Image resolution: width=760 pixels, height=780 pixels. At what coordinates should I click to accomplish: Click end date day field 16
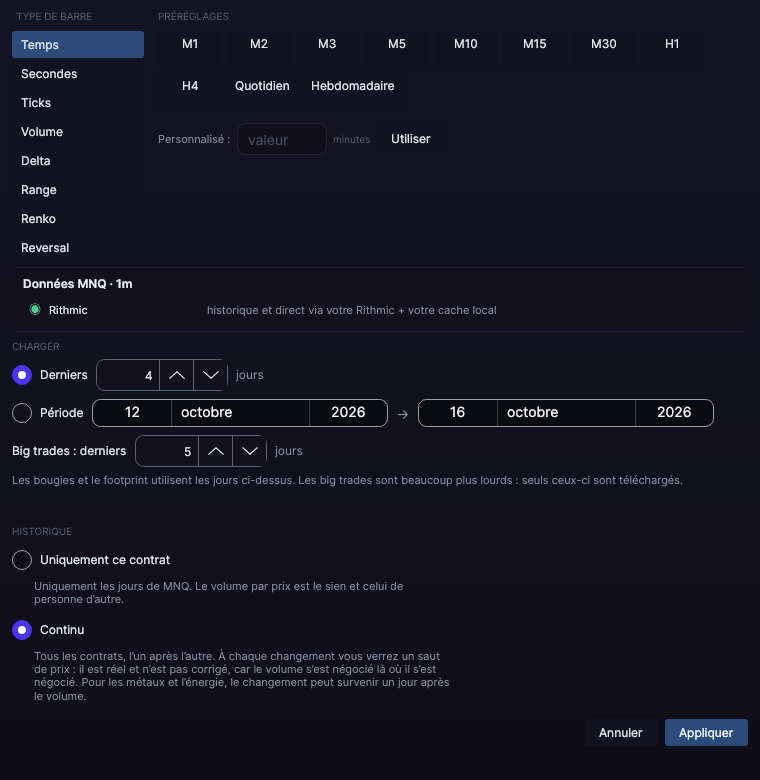(x=458, y=412)
